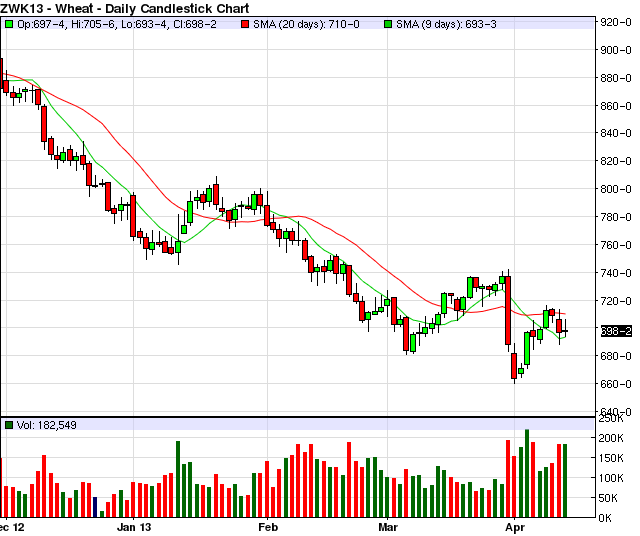
Task: Click the 'Feb' date axis label
Action: pyautogui.click(x=268, y=527)
